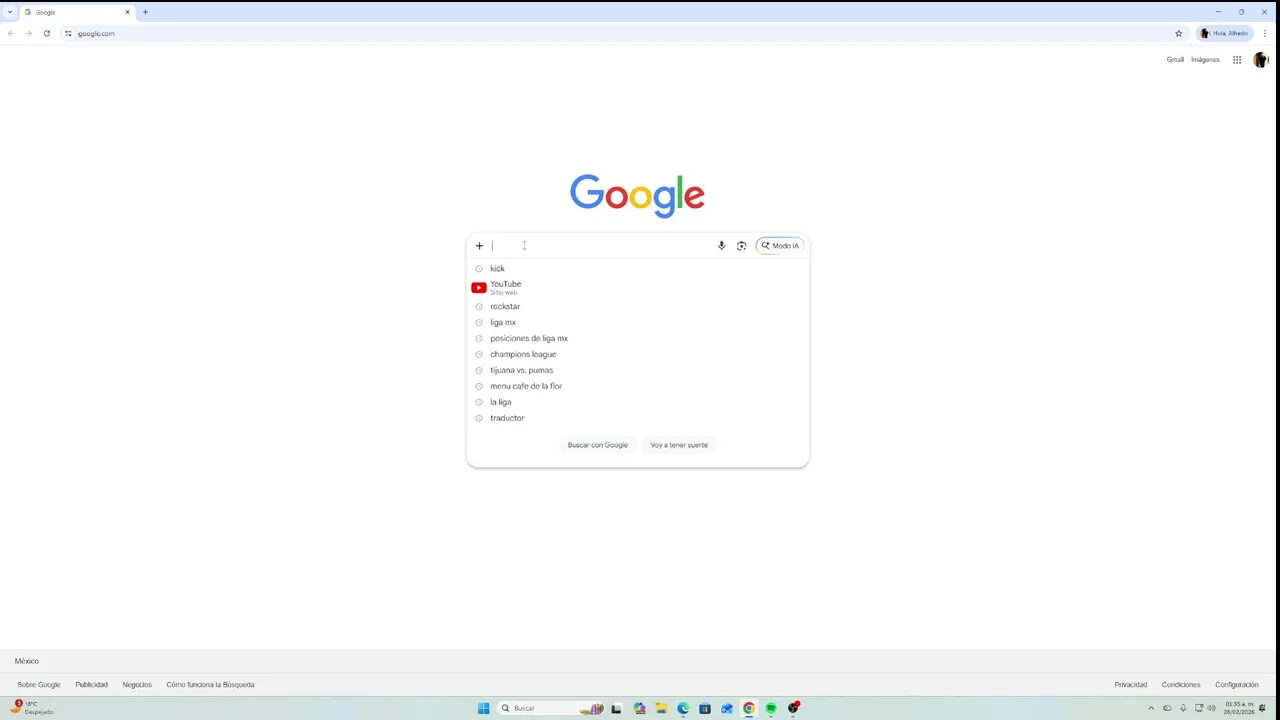
Task: Go forward in browser history
Action: pyautogui.click(x=28, y=33)
